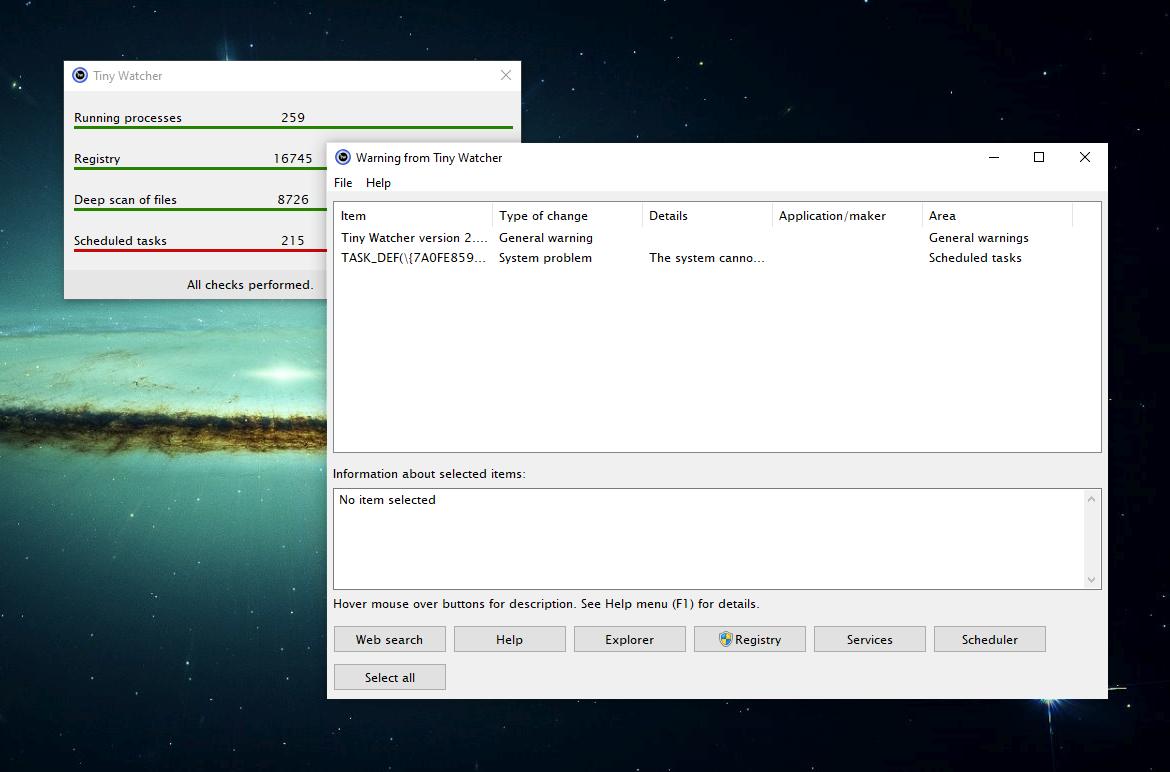The image size is (1170, 772).
Task: Click the Area column header
Action: click(x=998, y=216)
